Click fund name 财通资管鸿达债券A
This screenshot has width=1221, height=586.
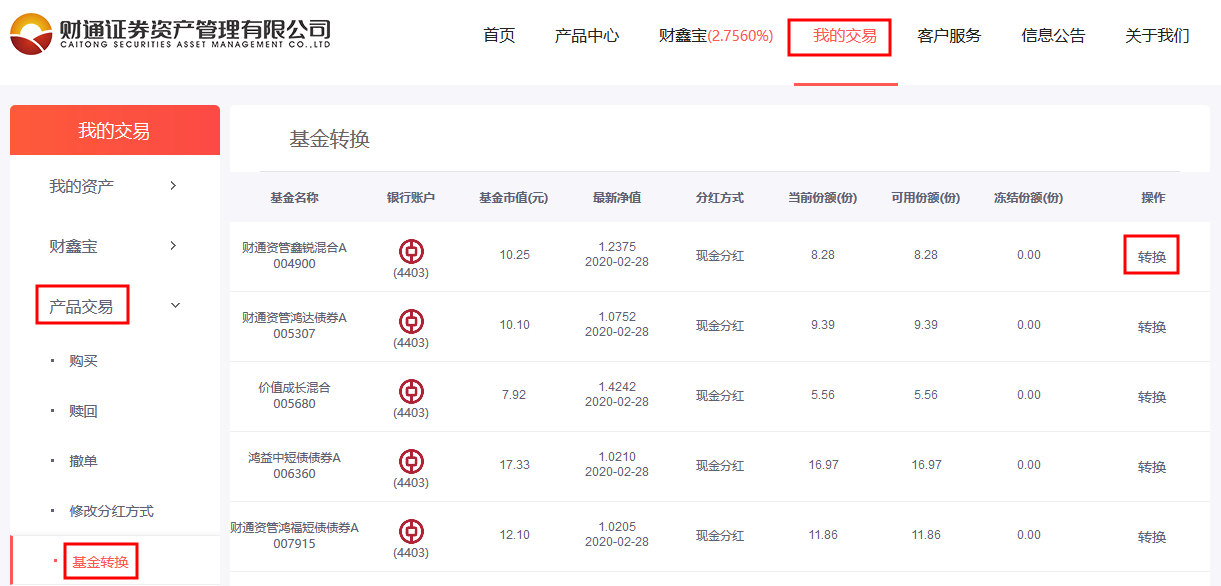[294, 317]
